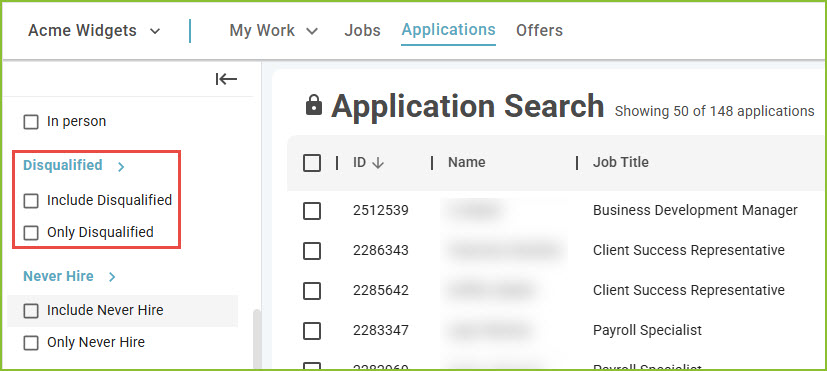Select the row for application 2286343
Viewport: 827px width, 371px height.
click(x=312, y=251)
